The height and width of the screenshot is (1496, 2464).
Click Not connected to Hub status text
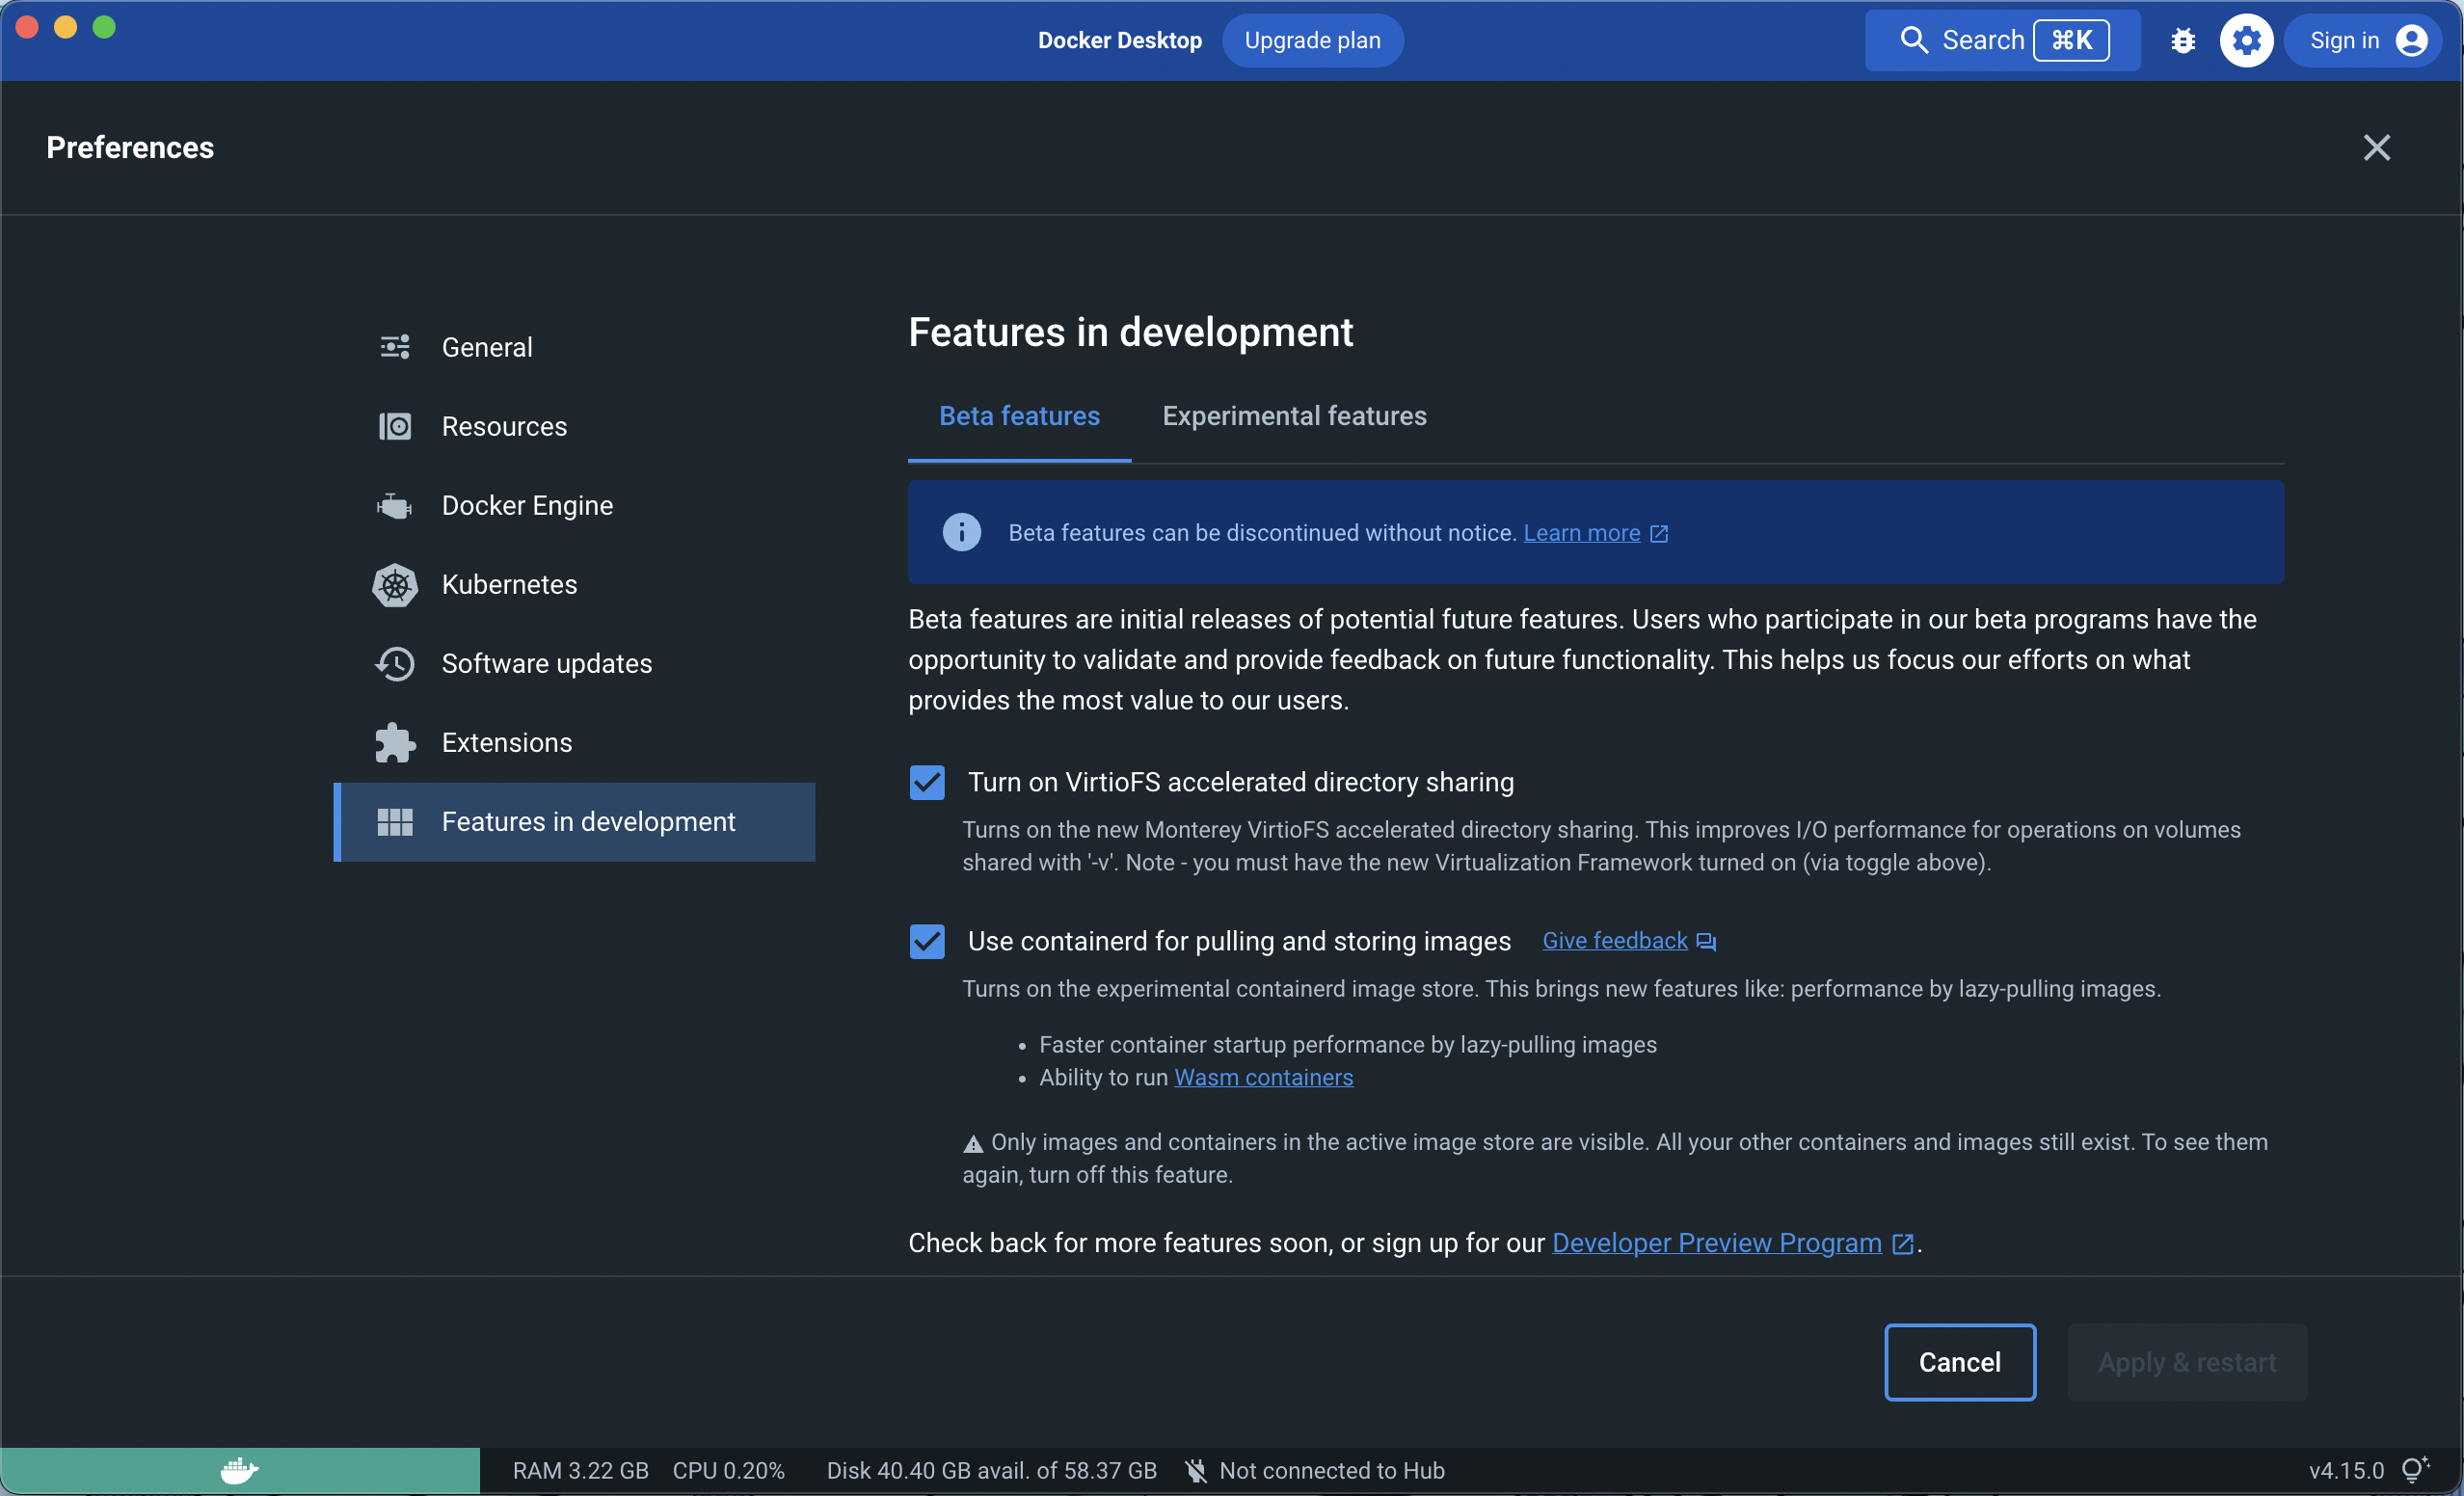[x=1331, y=1471]
